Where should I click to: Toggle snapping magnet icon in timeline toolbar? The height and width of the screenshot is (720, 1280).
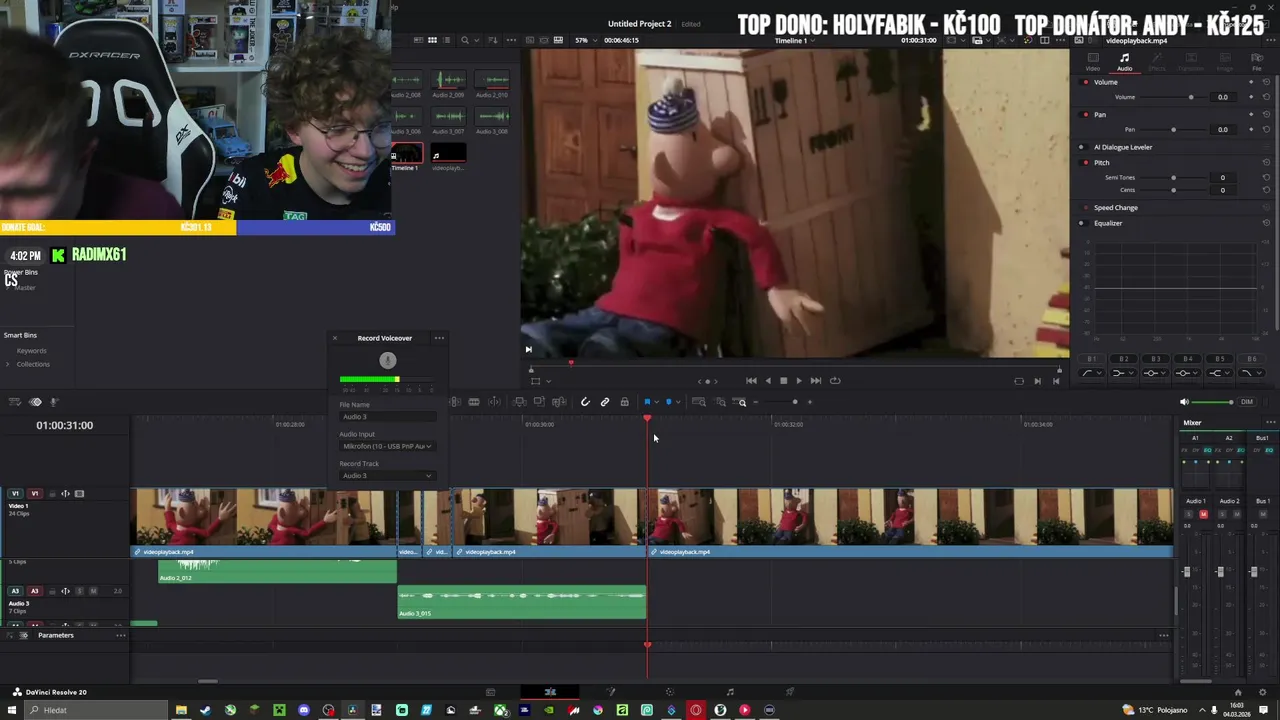585,402
